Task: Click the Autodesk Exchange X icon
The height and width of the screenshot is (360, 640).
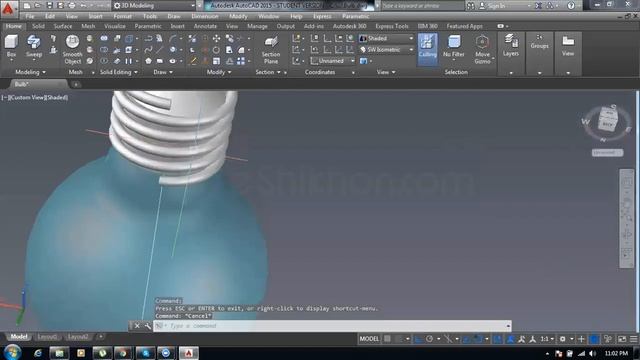Action: tap(539, 6)
